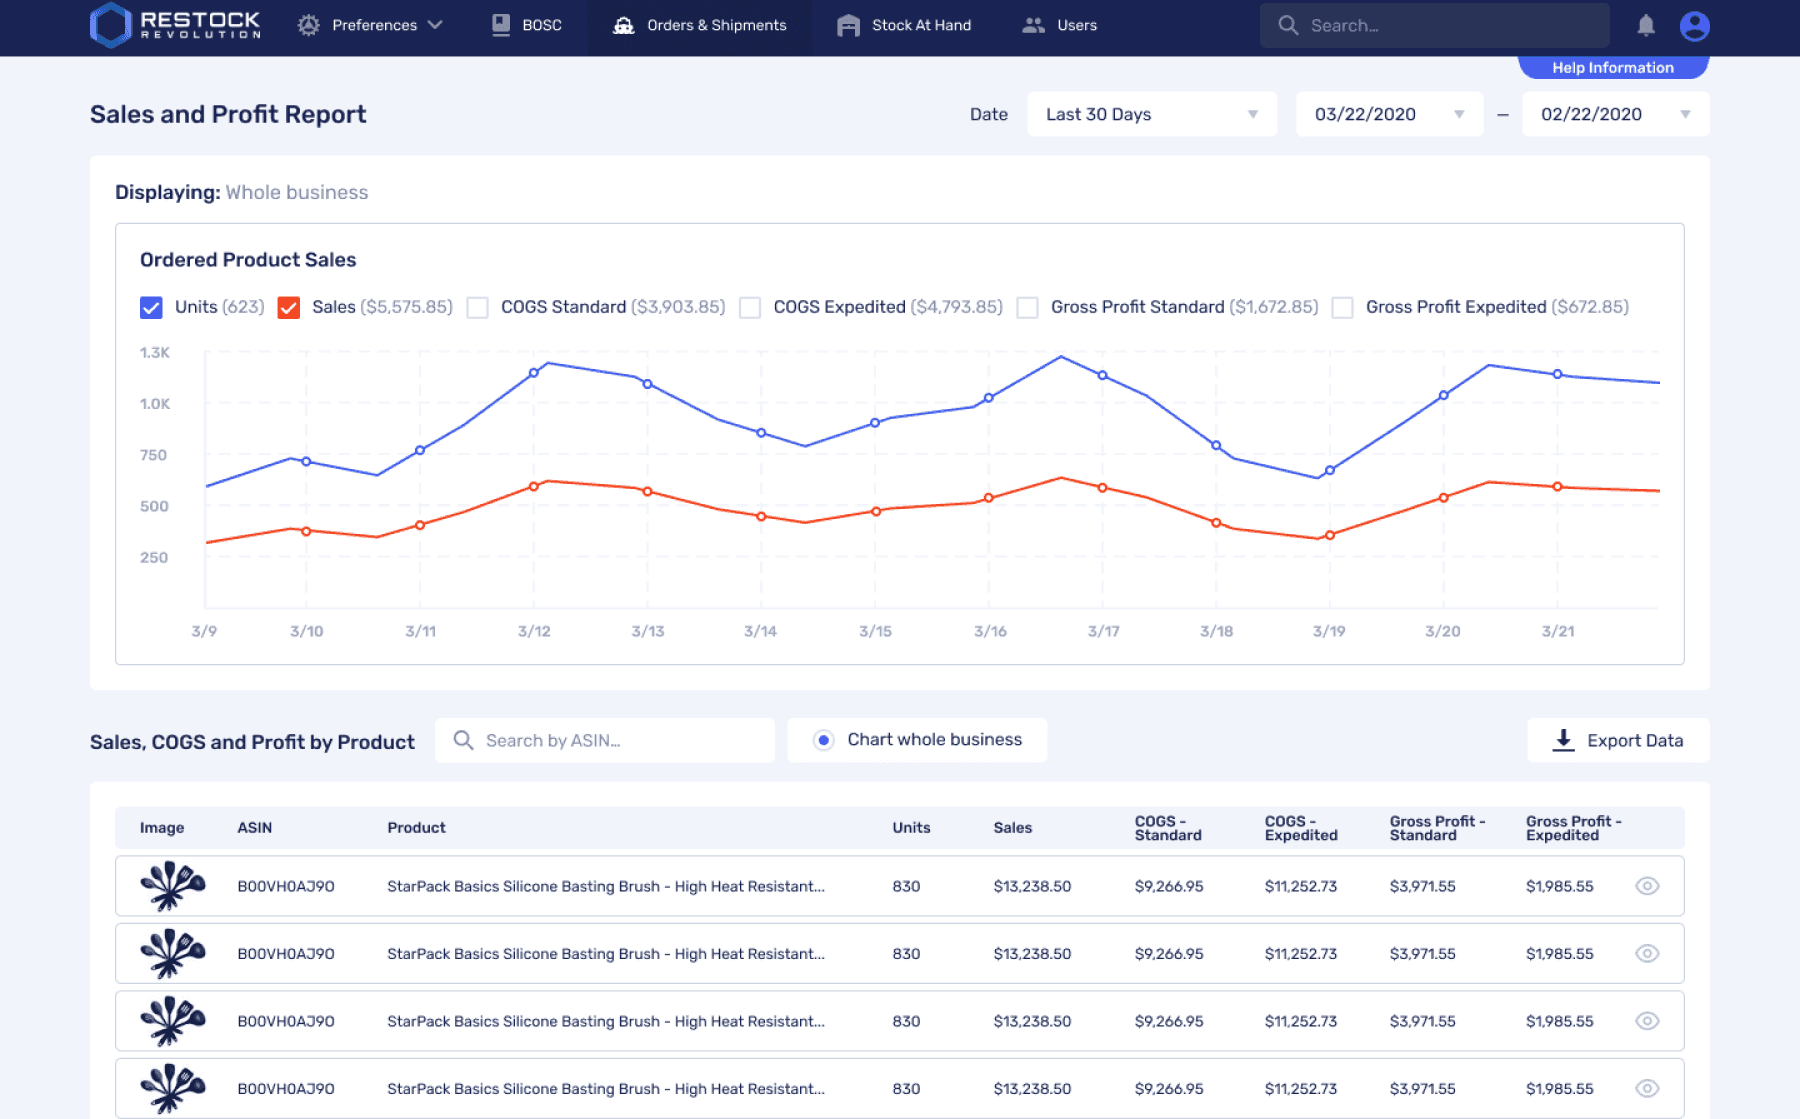Open the 02/22/2020 date dropdown
The height and width of the screenshot is (1119, 1800).
[x=1616, y=114]
